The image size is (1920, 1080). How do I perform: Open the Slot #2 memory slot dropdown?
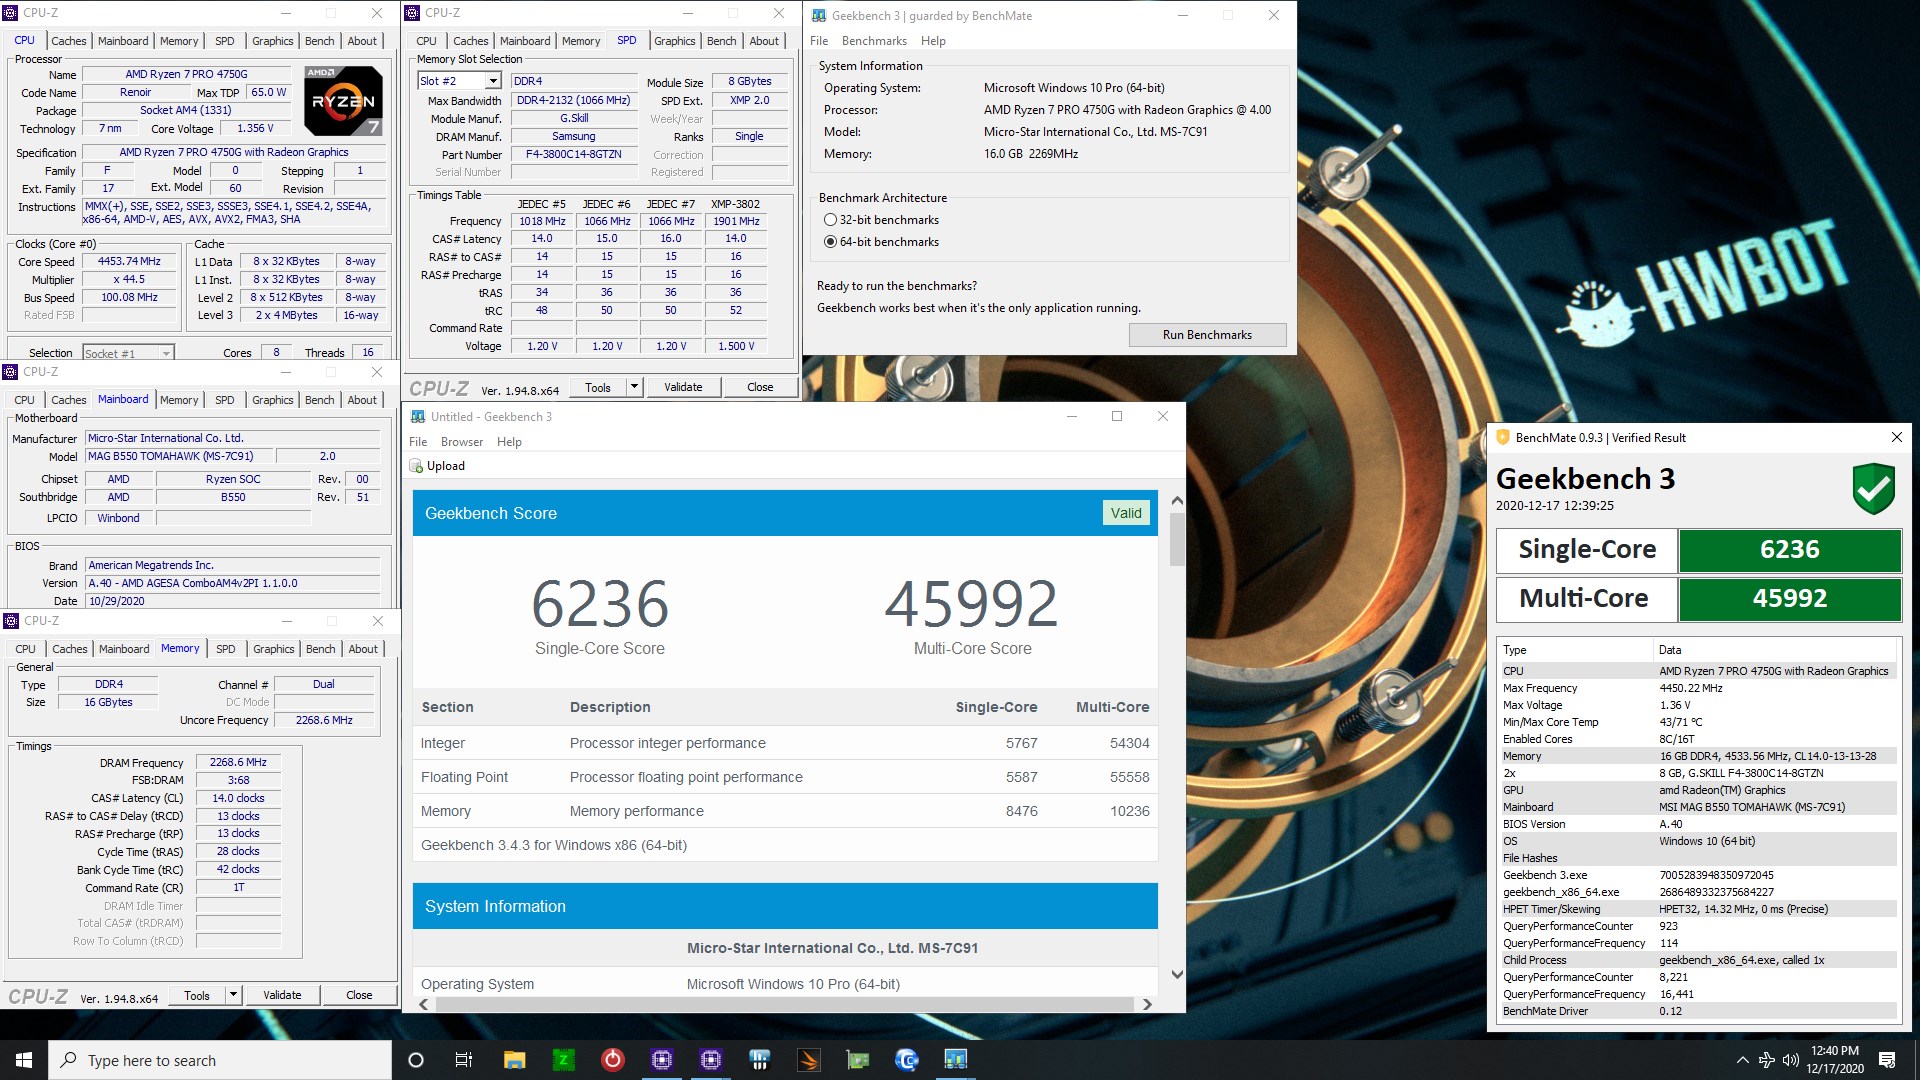493,81
